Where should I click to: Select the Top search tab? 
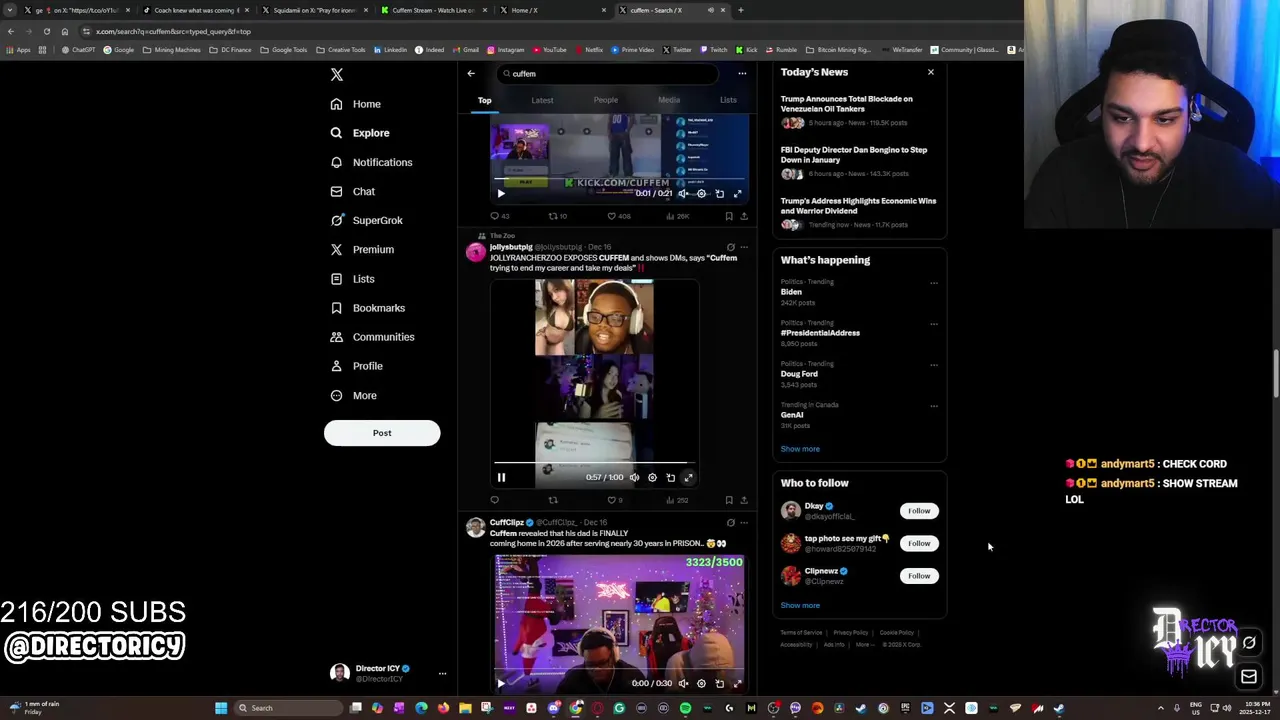pyautogui.click(x=484, y=100)
